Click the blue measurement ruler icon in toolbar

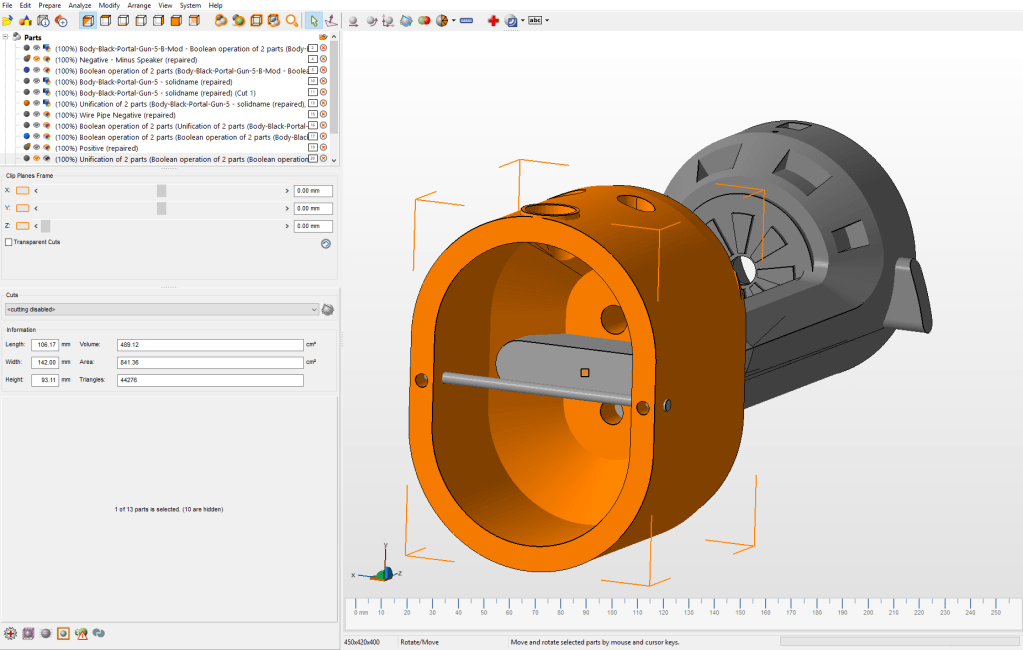tap(466, 20)
